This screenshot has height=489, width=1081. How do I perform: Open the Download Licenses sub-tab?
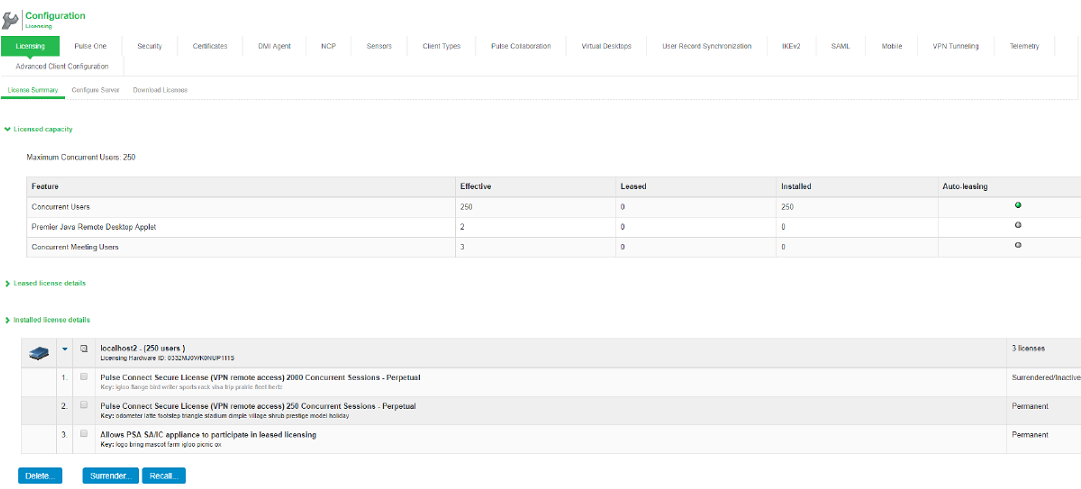[160, 90]
